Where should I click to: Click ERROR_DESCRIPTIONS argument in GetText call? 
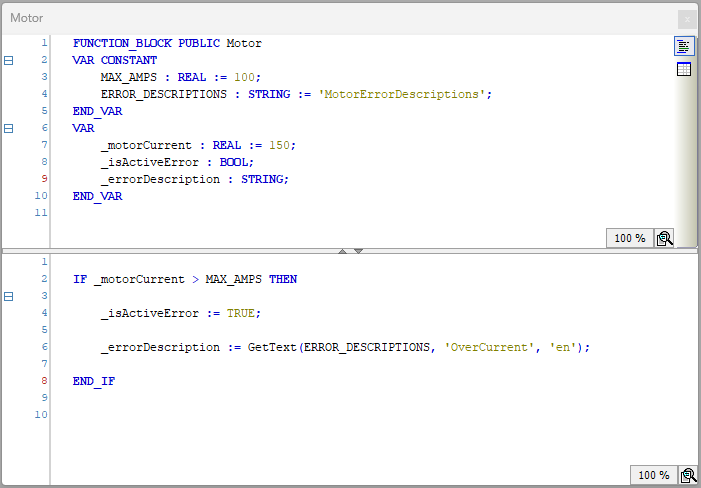click(x=367, y=348)
